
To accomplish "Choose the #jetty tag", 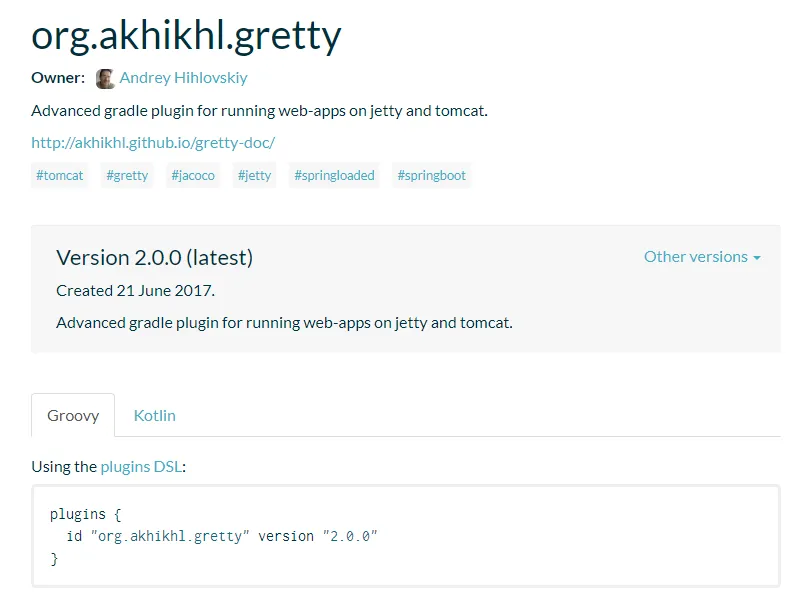I will (x=254, y=175).
